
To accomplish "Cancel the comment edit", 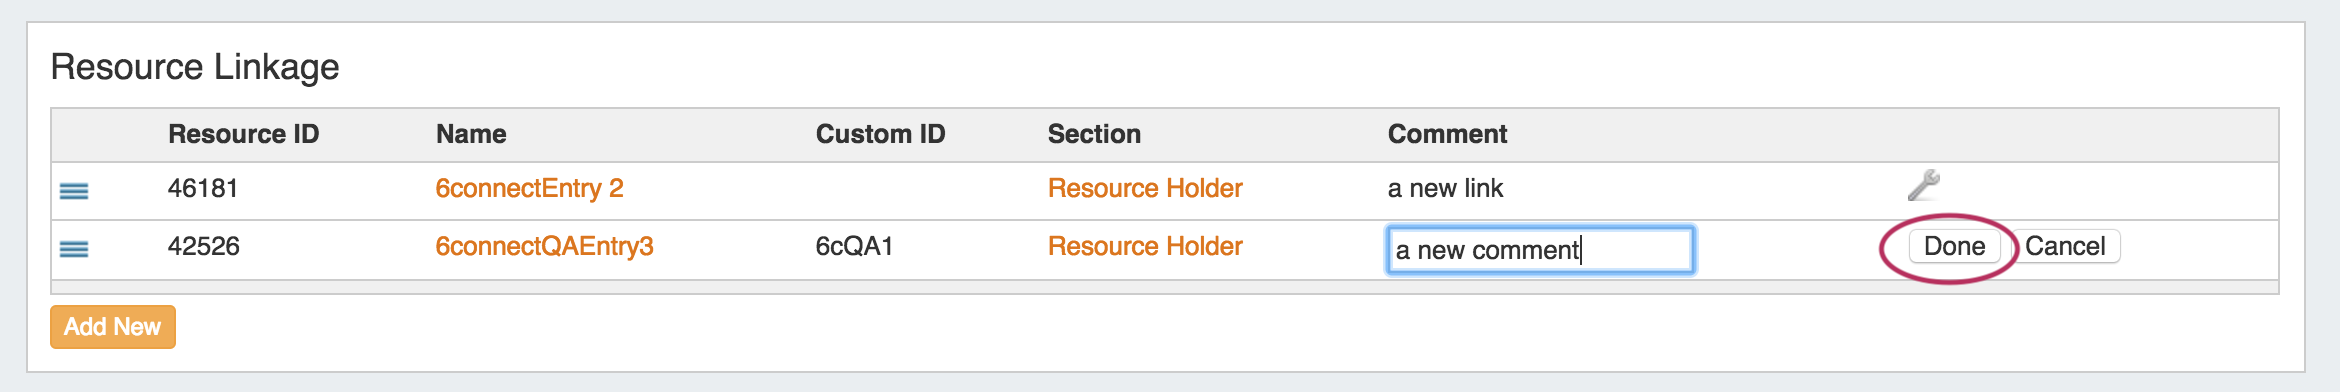I will click(x=2065, y=246).
